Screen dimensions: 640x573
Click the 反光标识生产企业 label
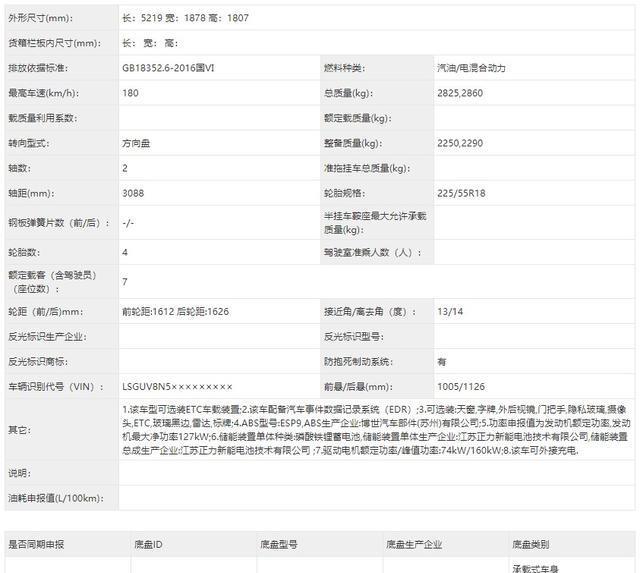click(x=47, y=336)
